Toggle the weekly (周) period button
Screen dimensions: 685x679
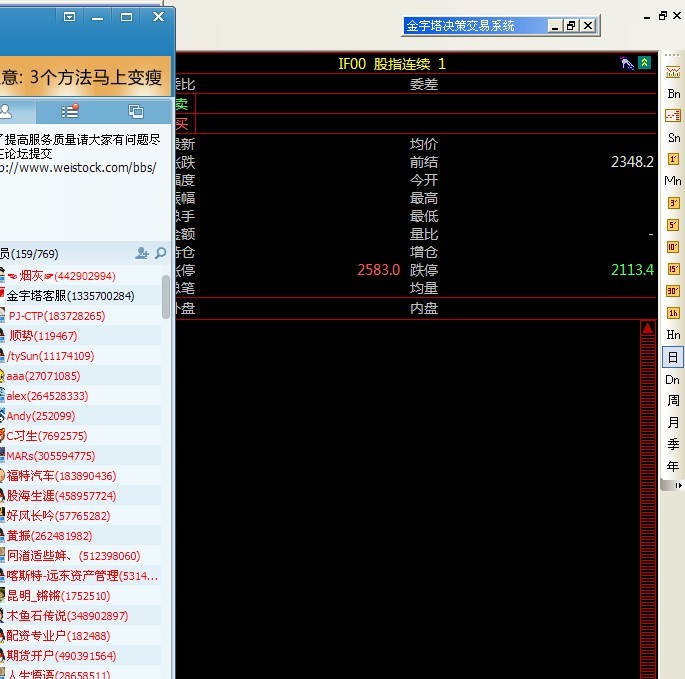[x=673, y=401]
